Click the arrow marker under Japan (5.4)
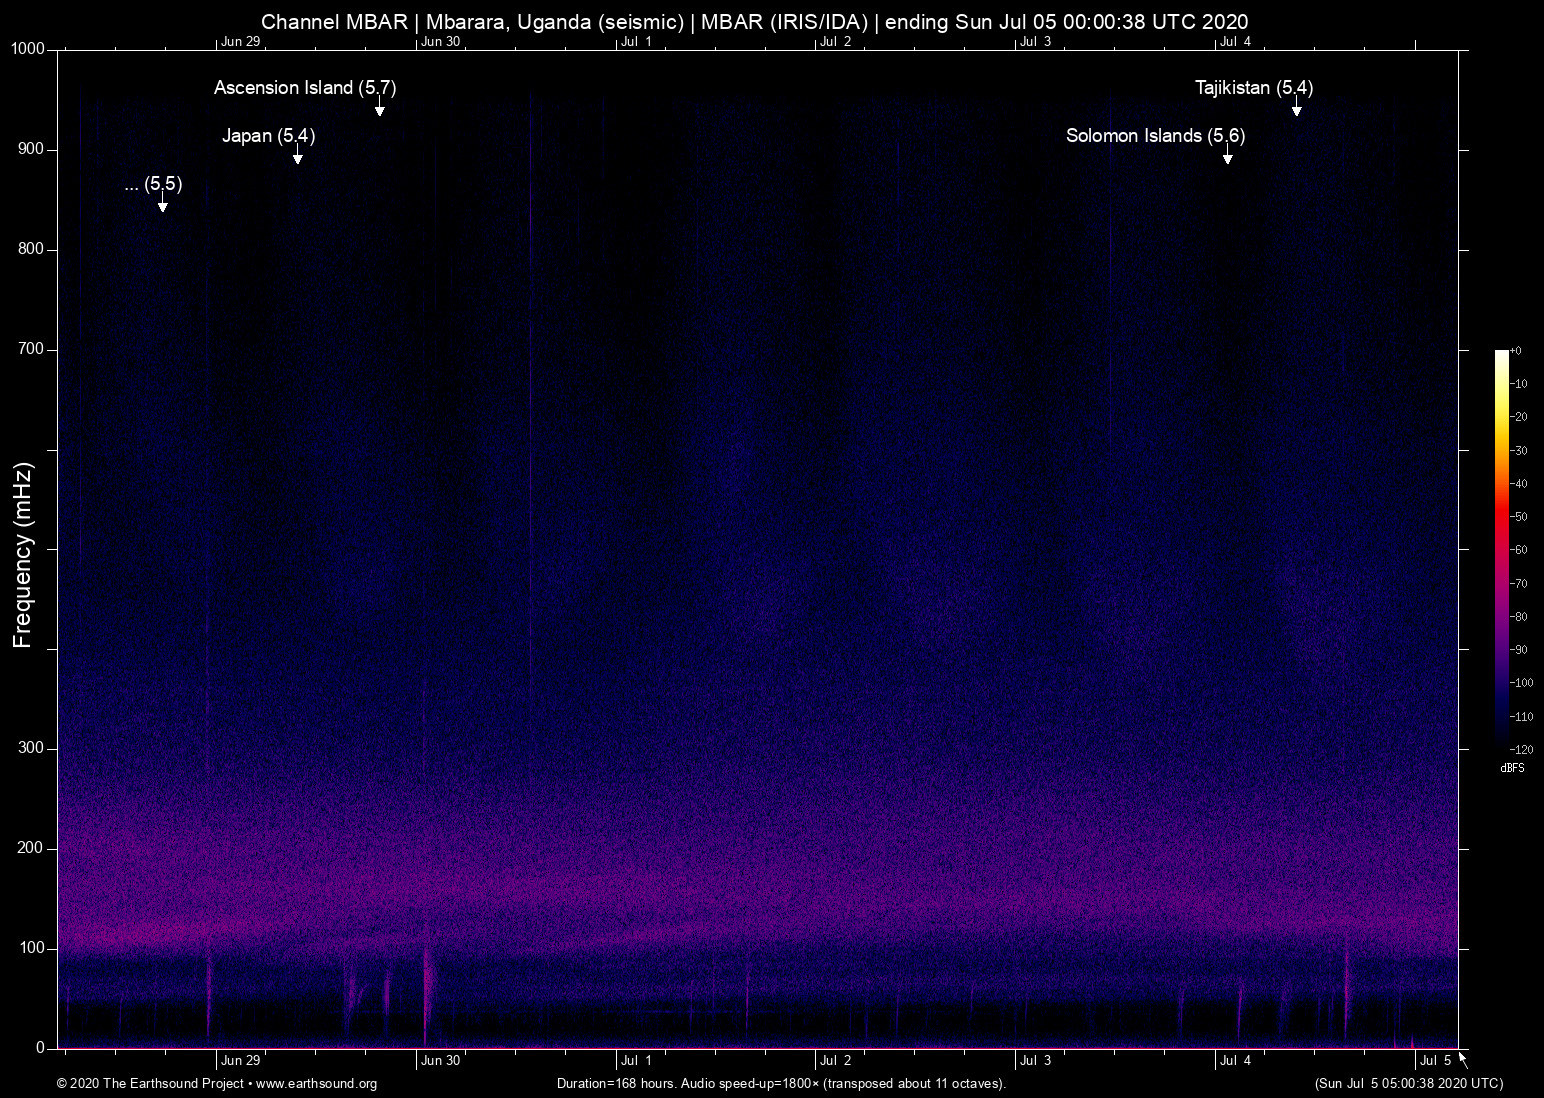Screen dimensions: 1544x1098 pos(298,158)
